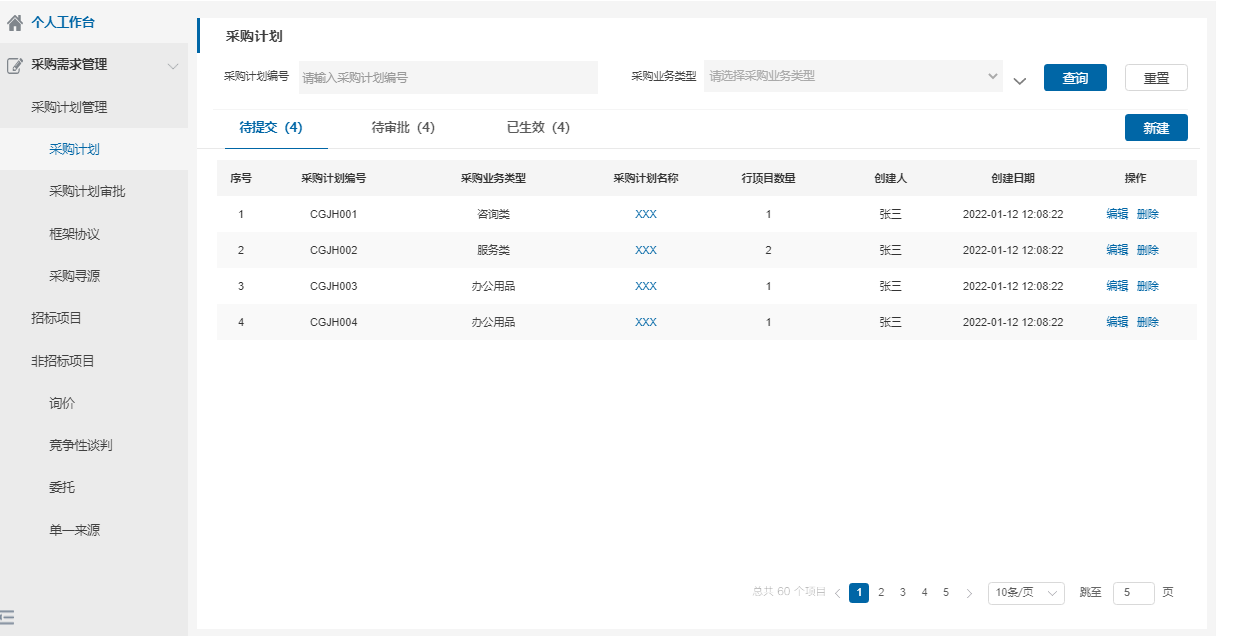This screenshot has width=1255, height=636.
Task: Toggle the sidebar collapse icon at bottom left
Action: tap(7, 617)
